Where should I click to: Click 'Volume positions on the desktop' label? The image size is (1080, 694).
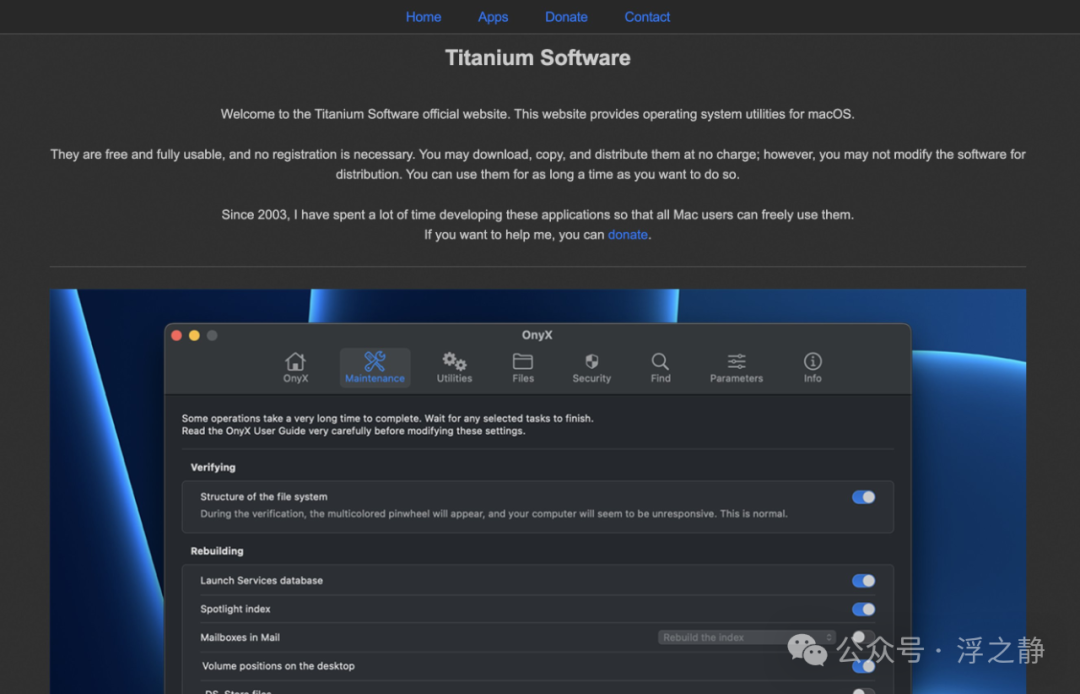pyautogui.click(x=278, y=666)
